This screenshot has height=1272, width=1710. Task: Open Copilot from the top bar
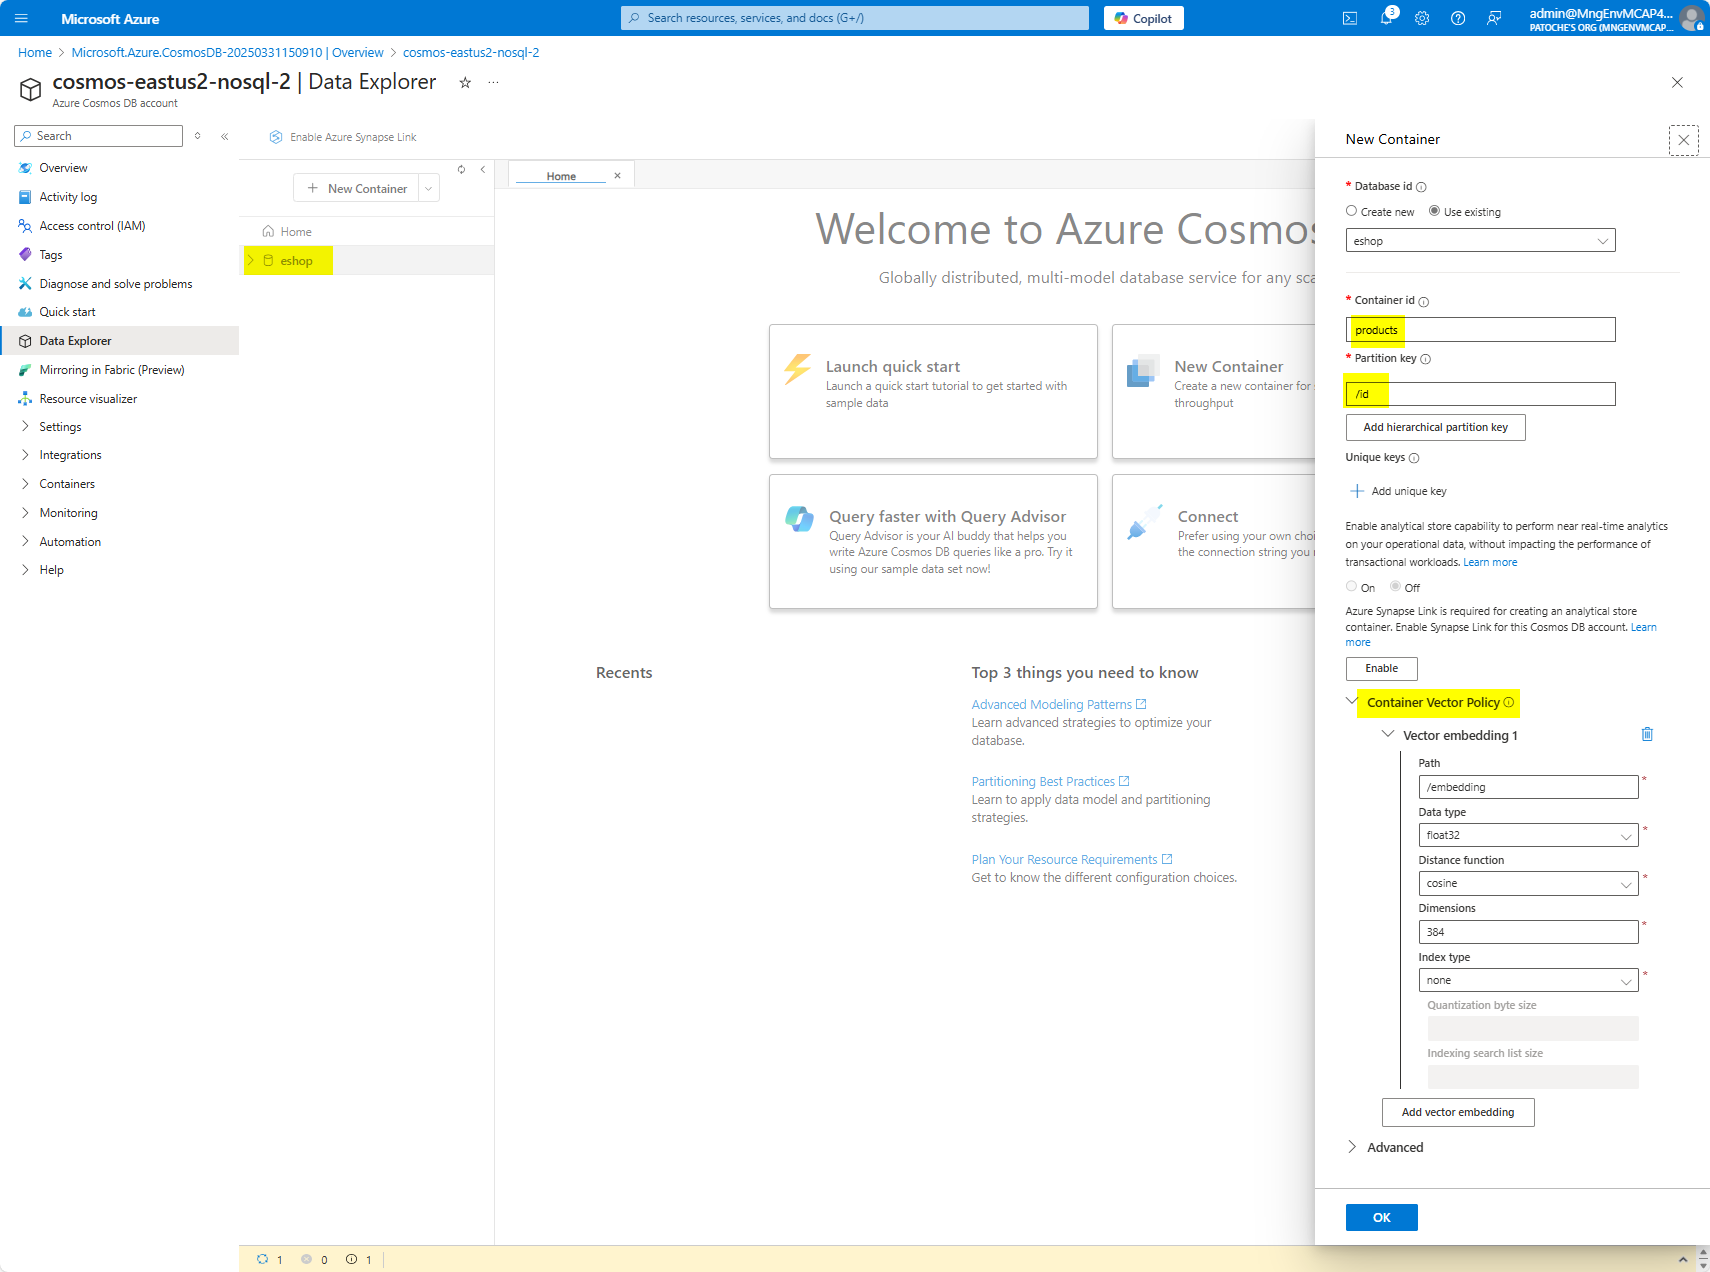(x=1143, y=18)
